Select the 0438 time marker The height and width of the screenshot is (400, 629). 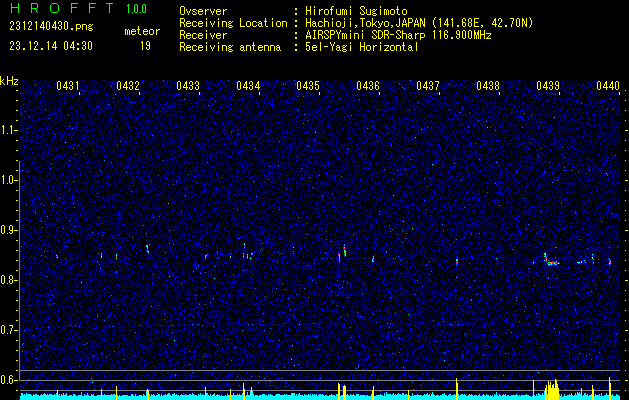click(488, 86)
